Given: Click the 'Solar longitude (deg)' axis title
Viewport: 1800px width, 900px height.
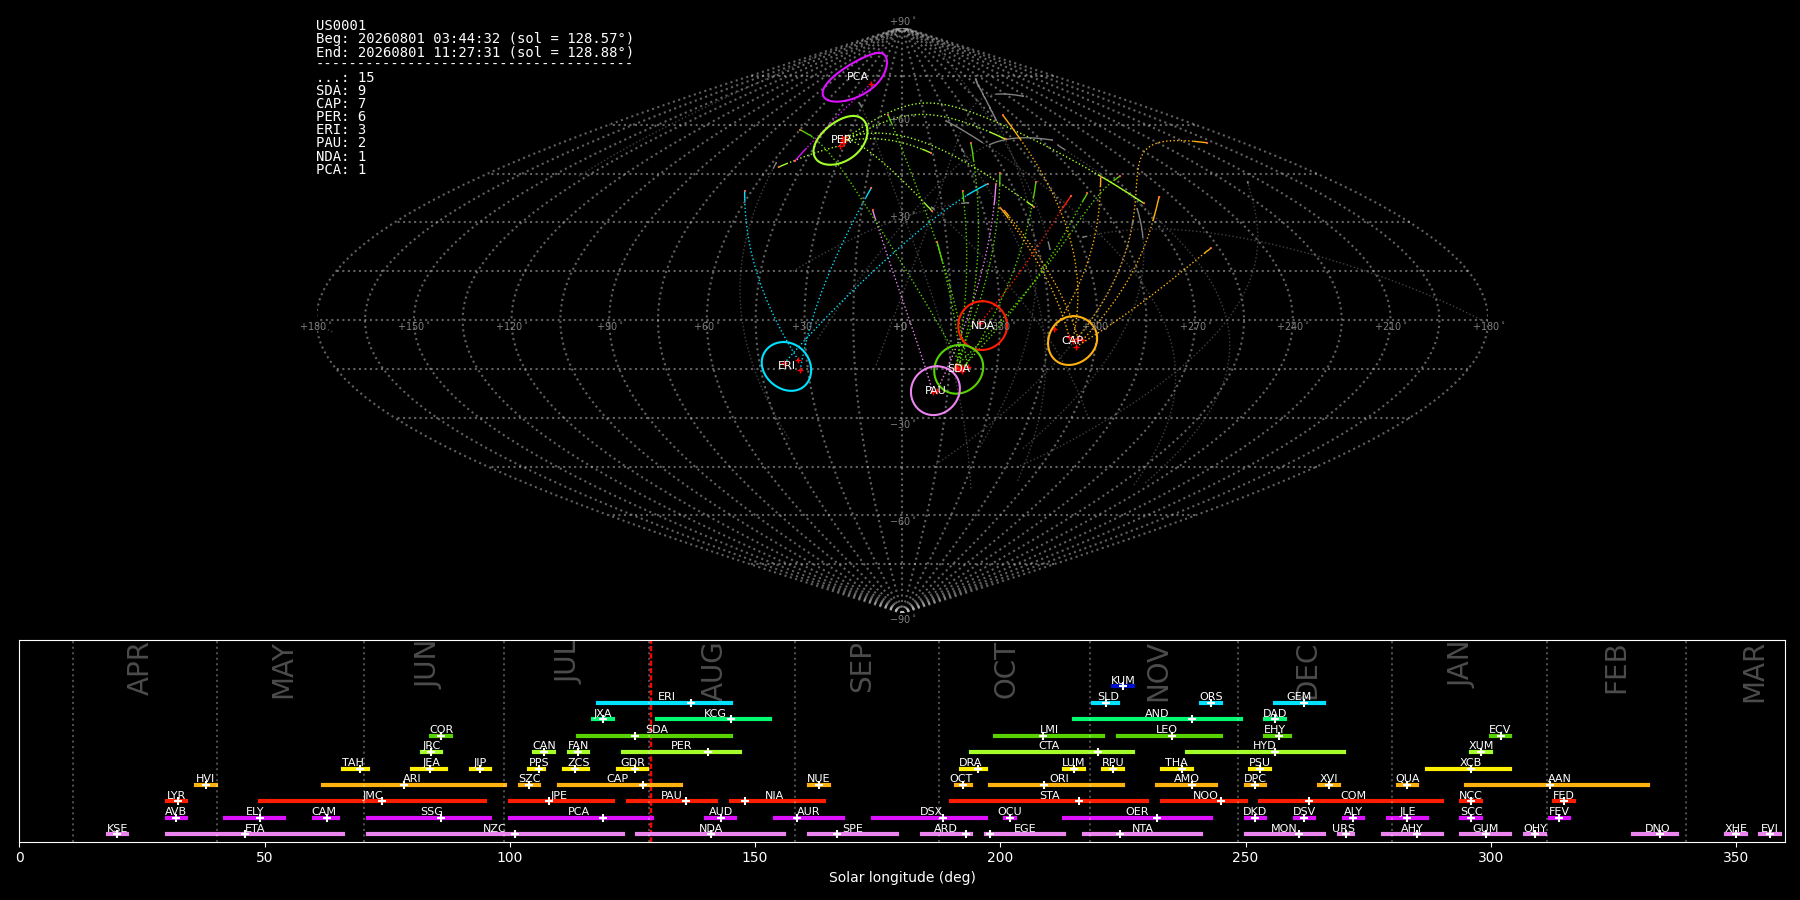Looking at the screenshot, I should [x=902, y=878].
